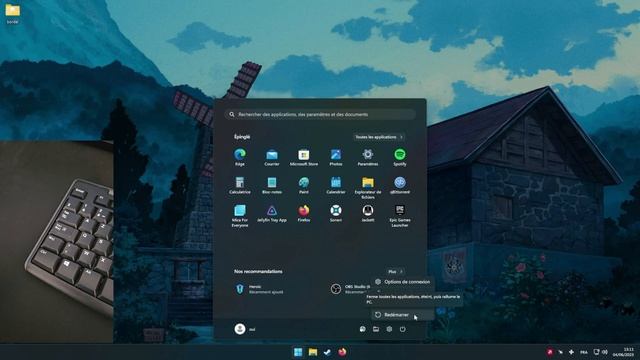Open Settings gear beside power button
Image resolution: width=640 pixels, height=360 pixels.
coord(389,329)
